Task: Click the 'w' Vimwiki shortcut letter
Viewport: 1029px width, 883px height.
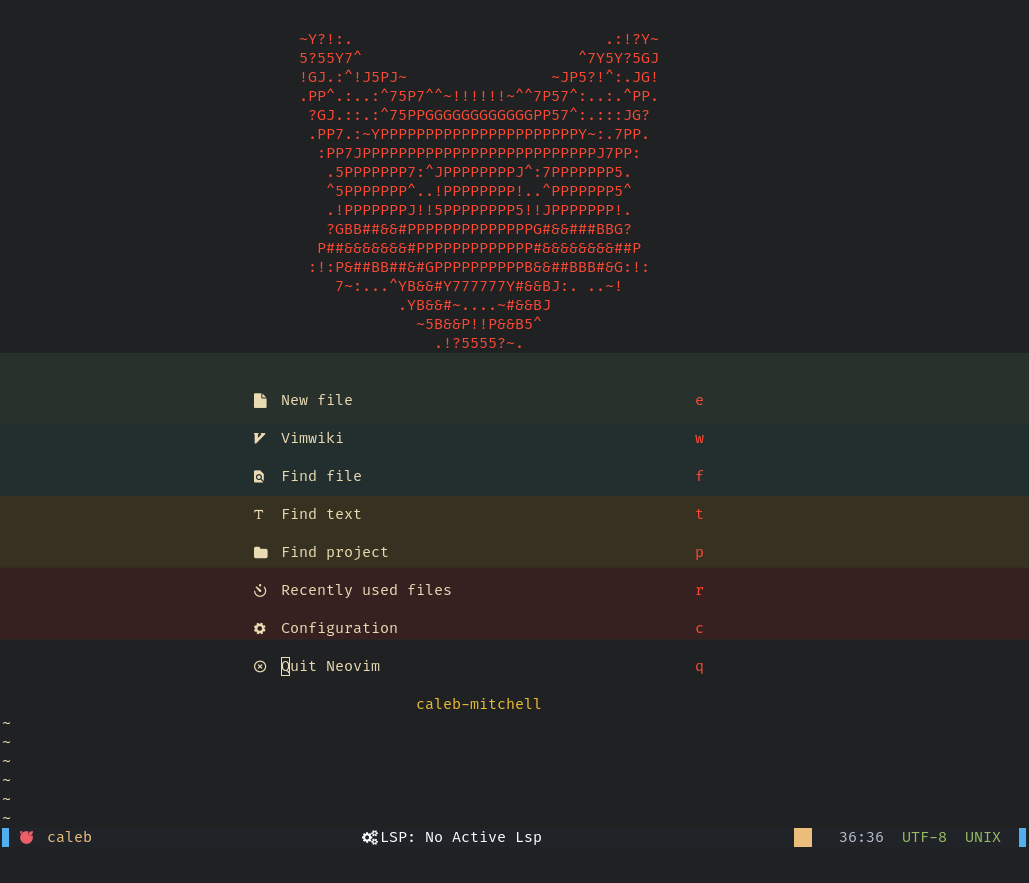Action: (699, 438)
